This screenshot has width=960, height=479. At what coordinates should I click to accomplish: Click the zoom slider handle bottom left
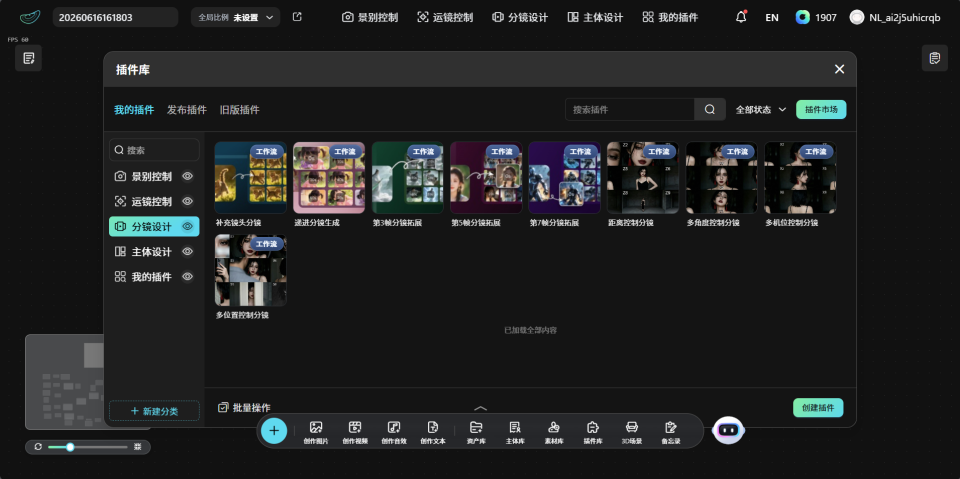click(70, 447)
